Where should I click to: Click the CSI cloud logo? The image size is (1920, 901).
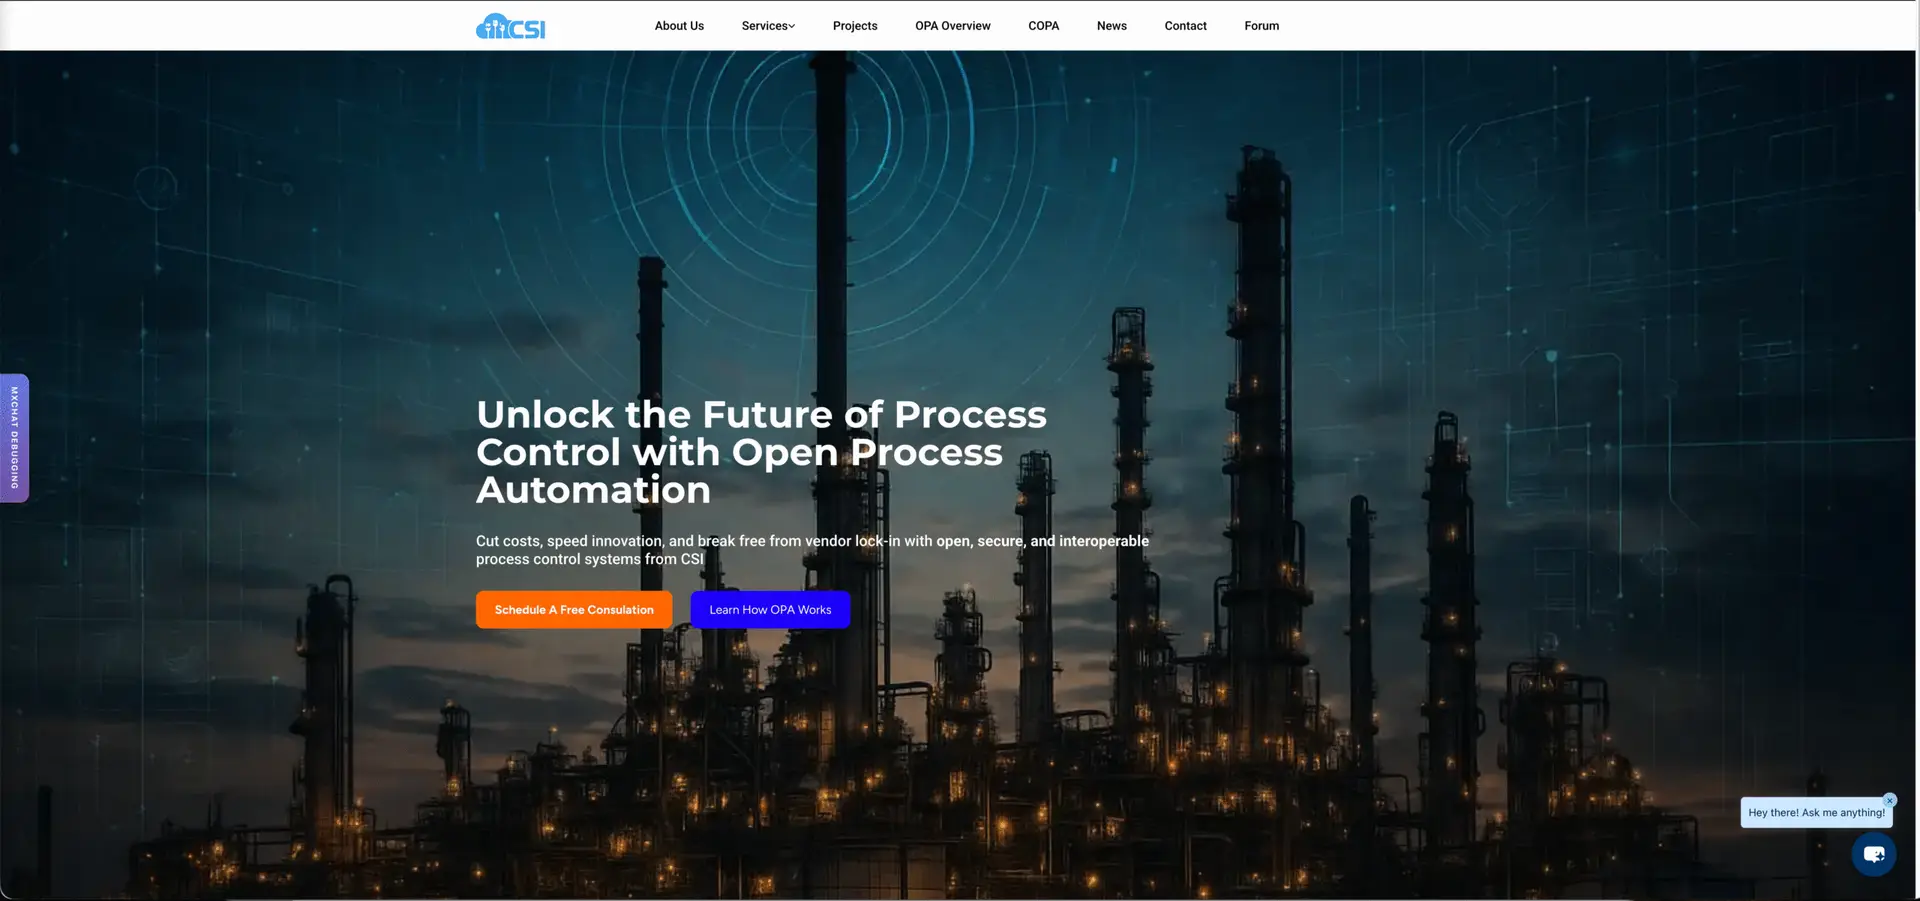[x=510, y=26]
